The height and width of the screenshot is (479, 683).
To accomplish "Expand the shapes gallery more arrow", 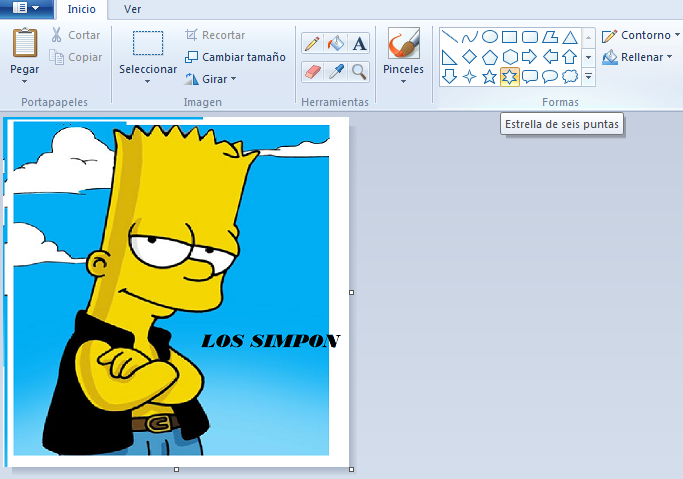I will (x=588, y=77).
